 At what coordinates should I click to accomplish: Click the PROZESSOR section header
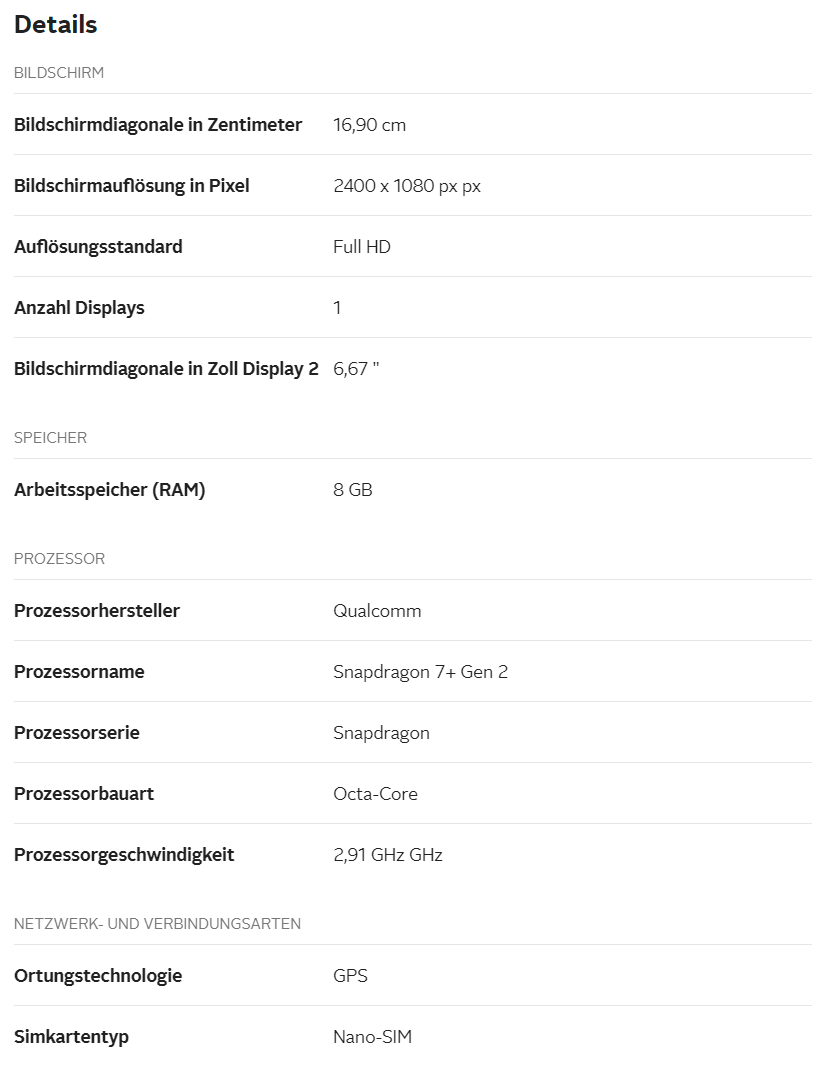click(x=59, y=559)
